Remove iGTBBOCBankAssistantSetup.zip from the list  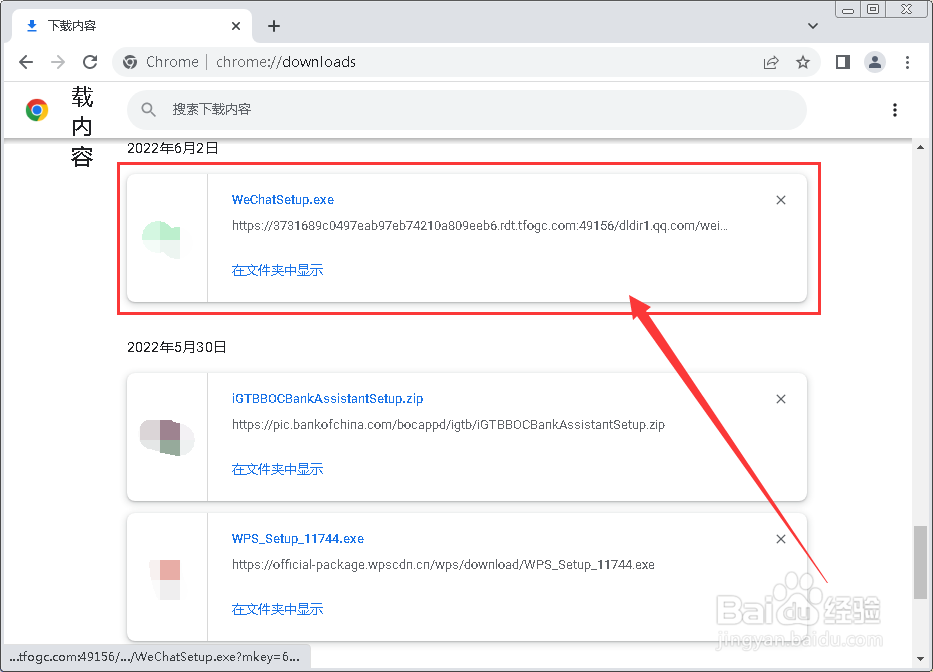(x=781, y=399)
